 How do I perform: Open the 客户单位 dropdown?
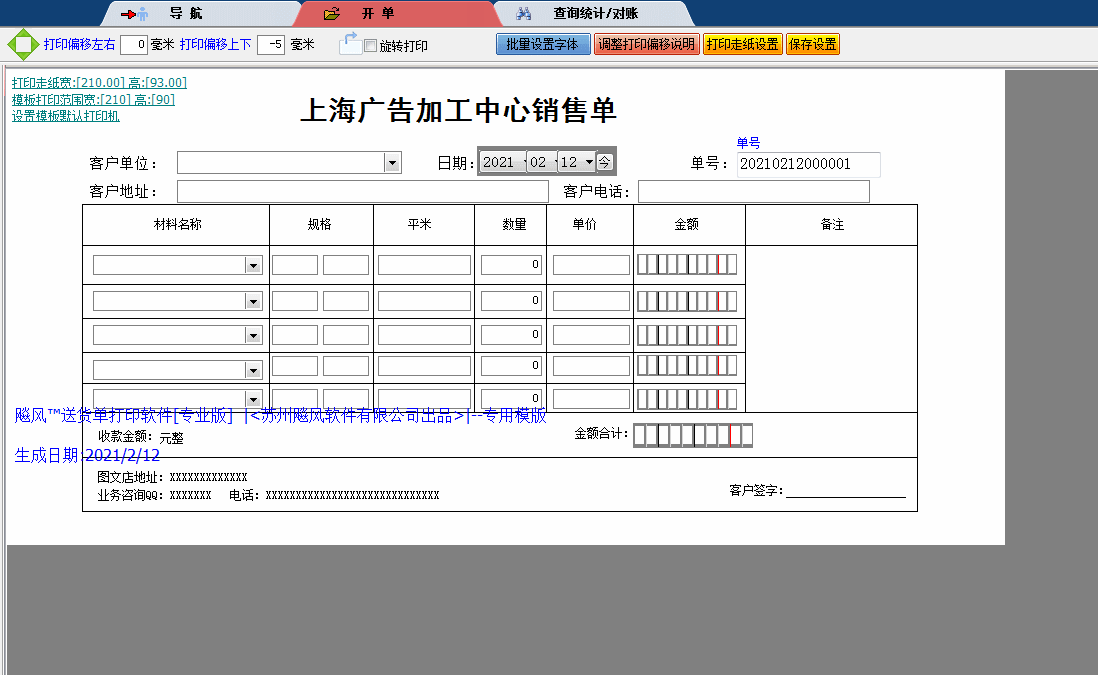pyautogui.click(x=392, y=162)
